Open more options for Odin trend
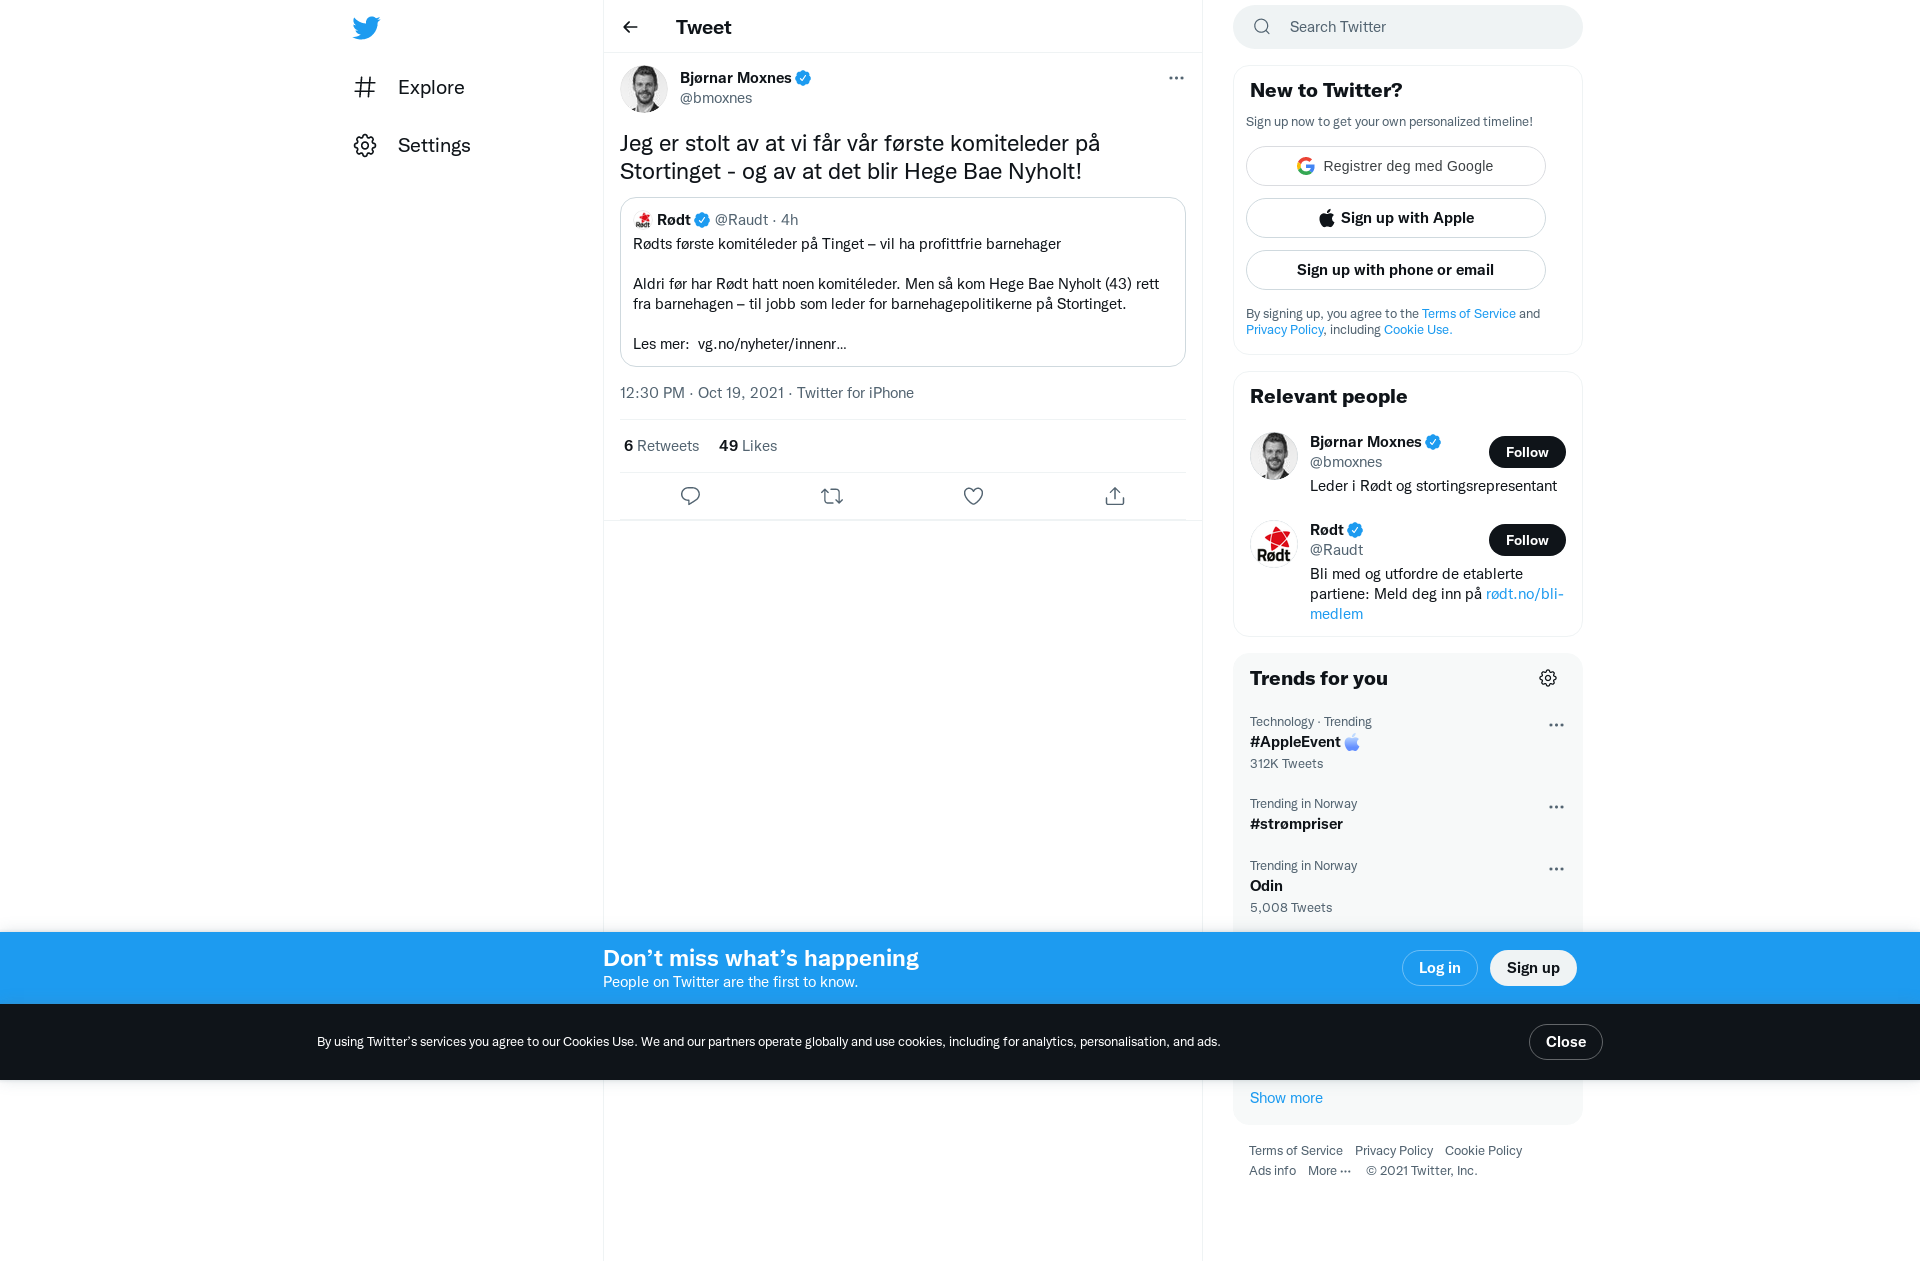This screenshot has width=1920, height=1261. (x=1556, y=869)
